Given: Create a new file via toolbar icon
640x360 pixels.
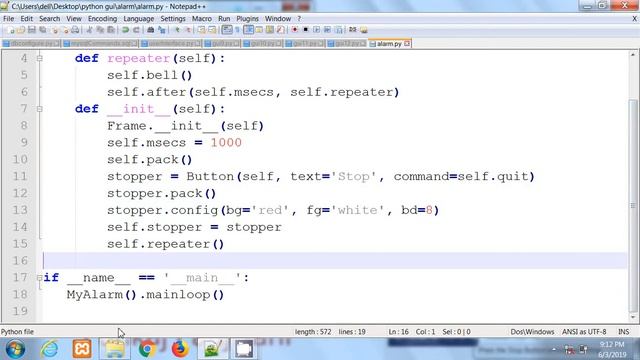Looking at the screenshot, I should pyautogui.click(x=11, y=30).
